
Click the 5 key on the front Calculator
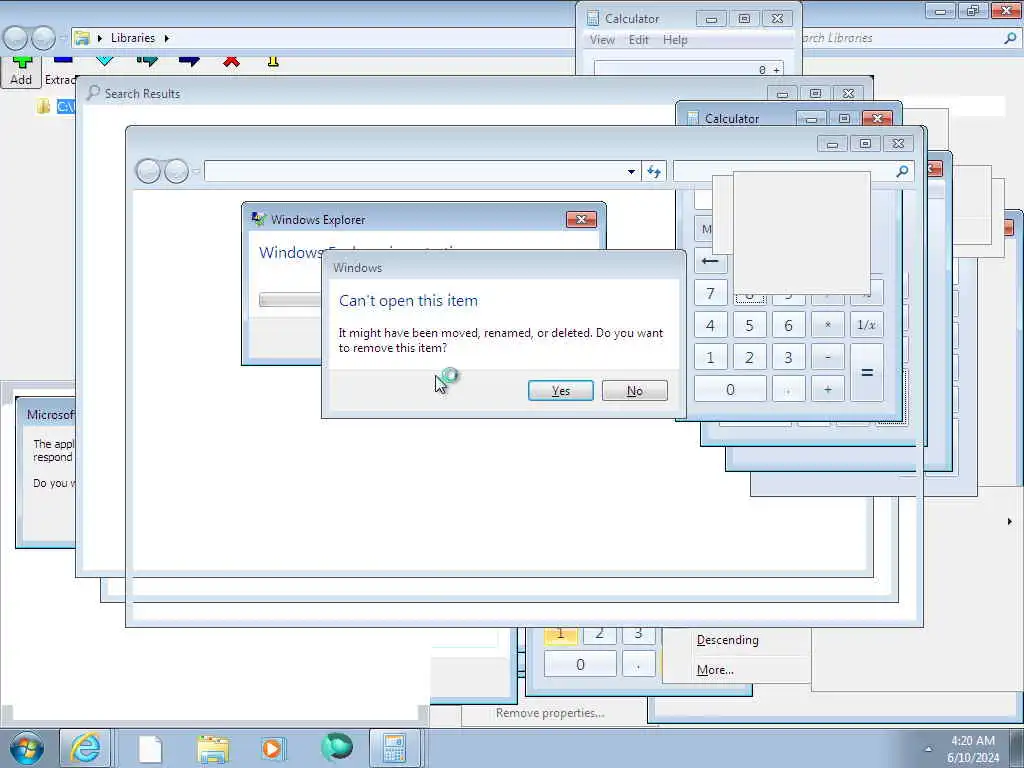[x=749, y=325]
